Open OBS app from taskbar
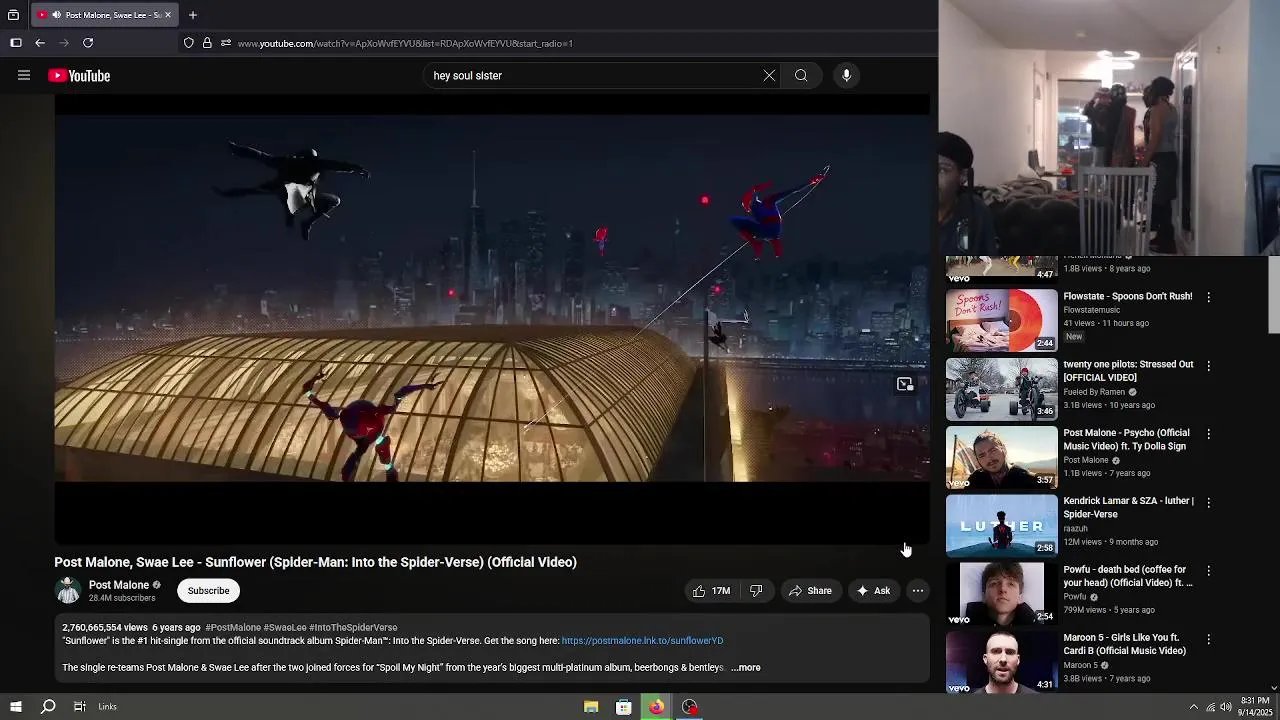The width and height of the screenshot is (1280, 720). [689, 707]
